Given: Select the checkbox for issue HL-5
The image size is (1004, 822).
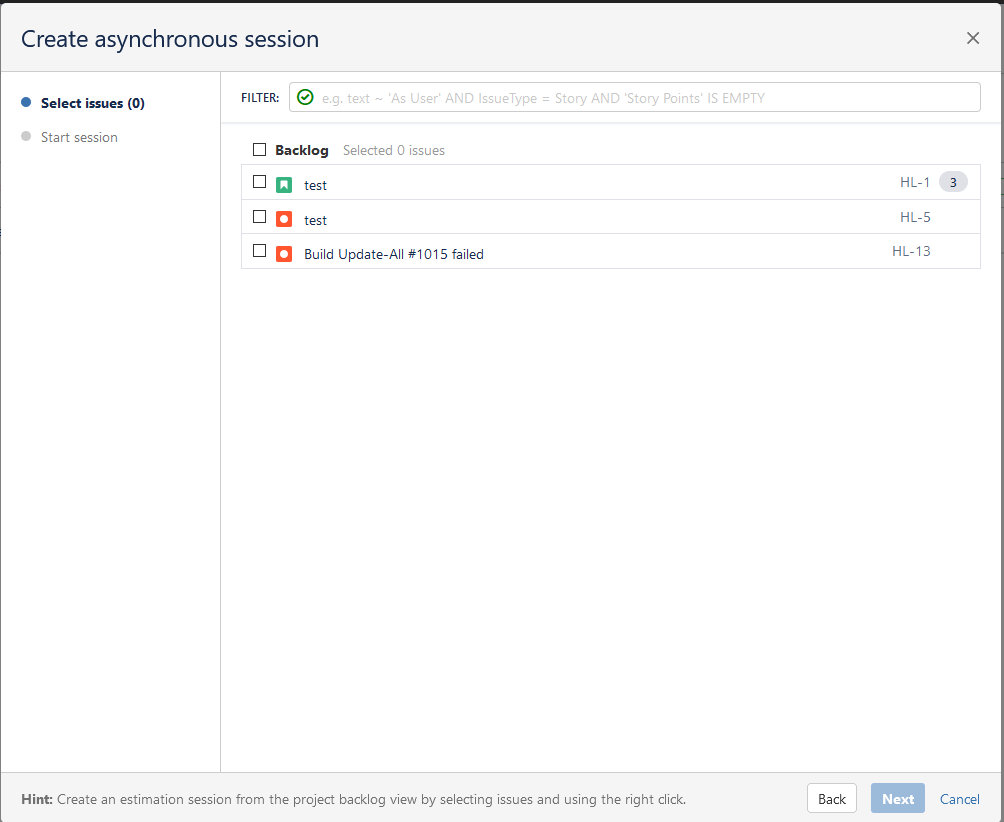Looking at the screenshot, I should pos(260,216).
